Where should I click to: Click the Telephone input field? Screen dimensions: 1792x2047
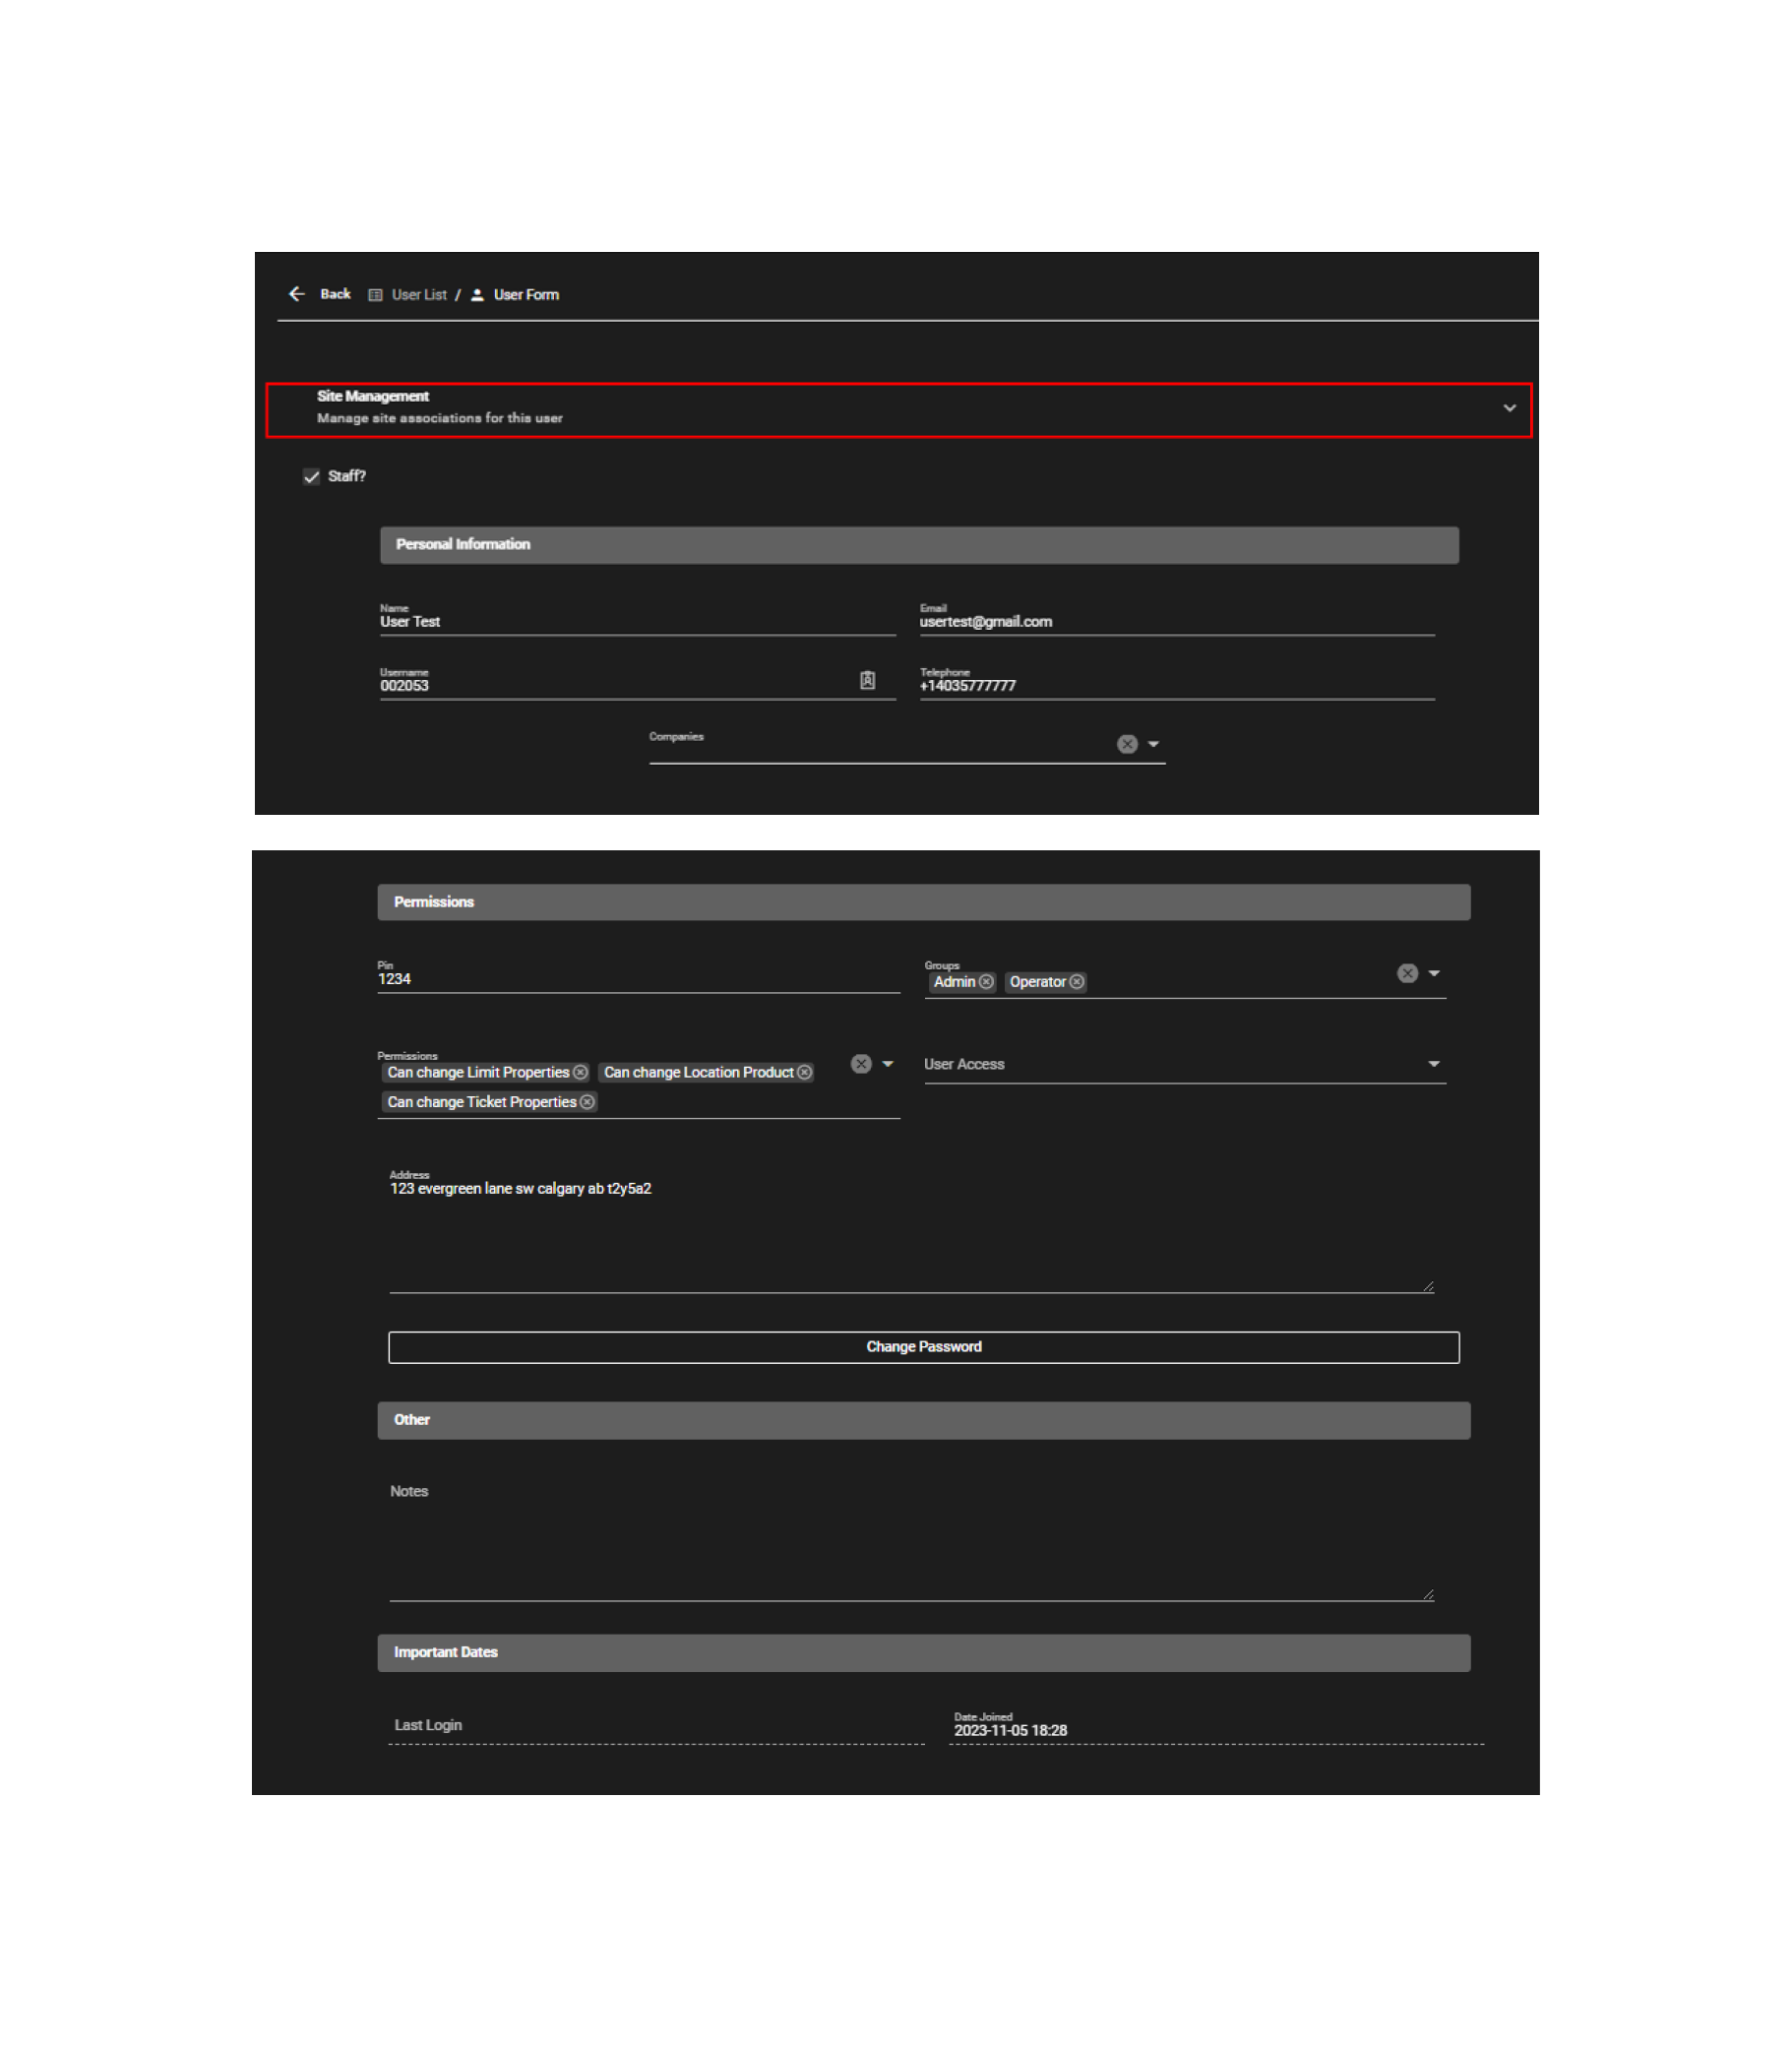[x=1177, y=684]
